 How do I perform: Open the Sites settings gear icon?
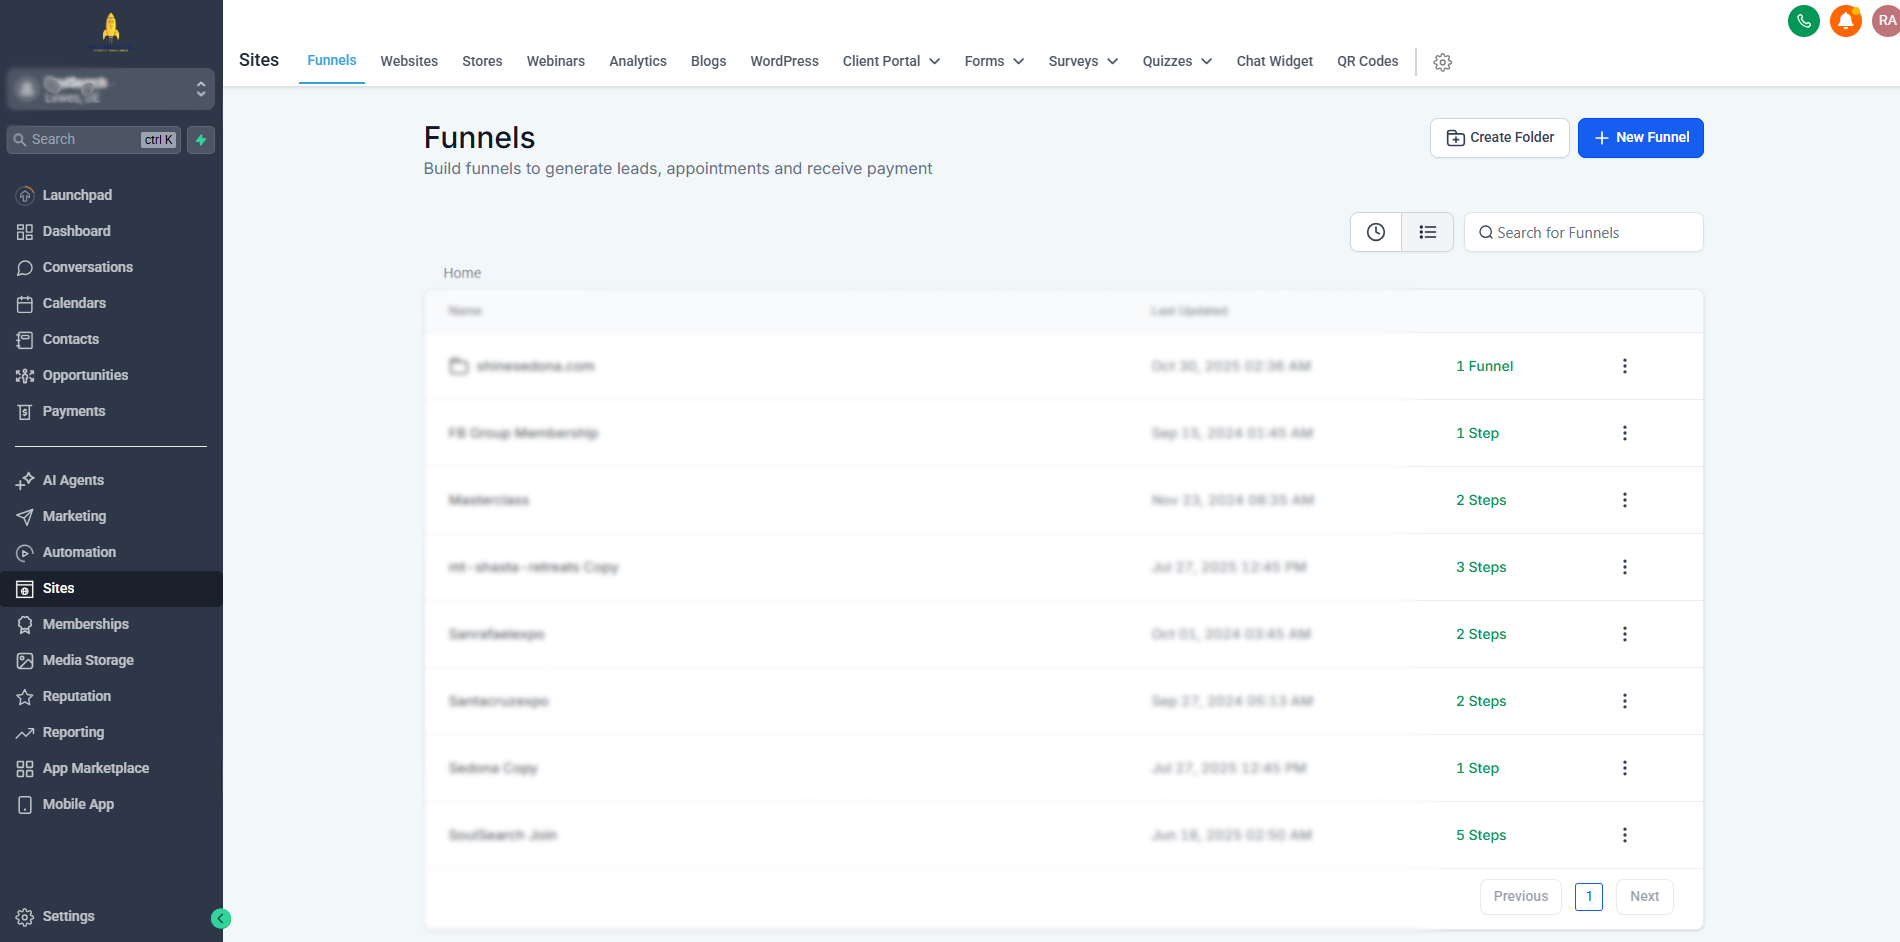point(1442,62)
